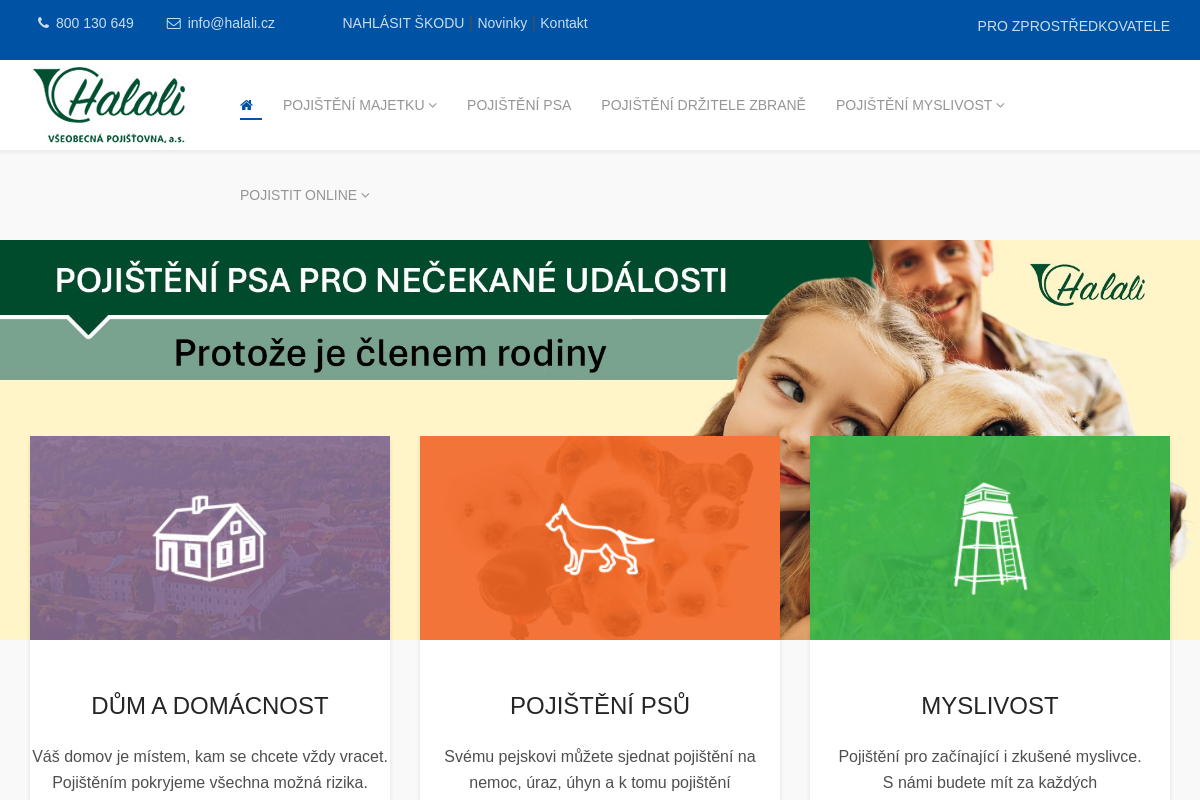Expand the POJIŠTĚNÍ MAJETKU dropdown
Image resolution: width=1200 pixels, height=800 pixels.
click(x=359, y=104)
